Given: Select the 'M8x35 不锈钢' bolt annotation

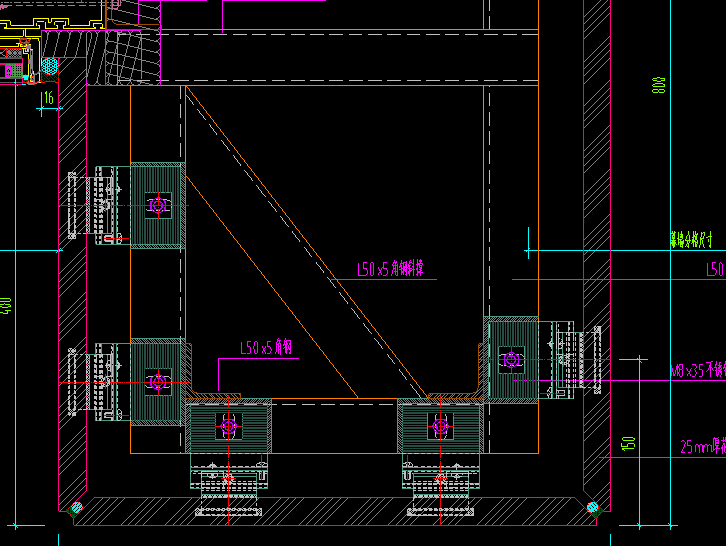Looking at the screenshot, I should coord(698,370).
